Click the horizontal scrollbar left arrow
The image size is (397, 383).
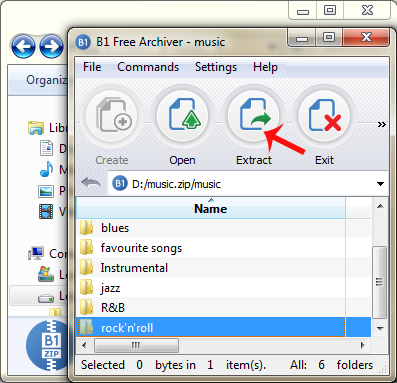pyautogui.click(x=84, y=345)
